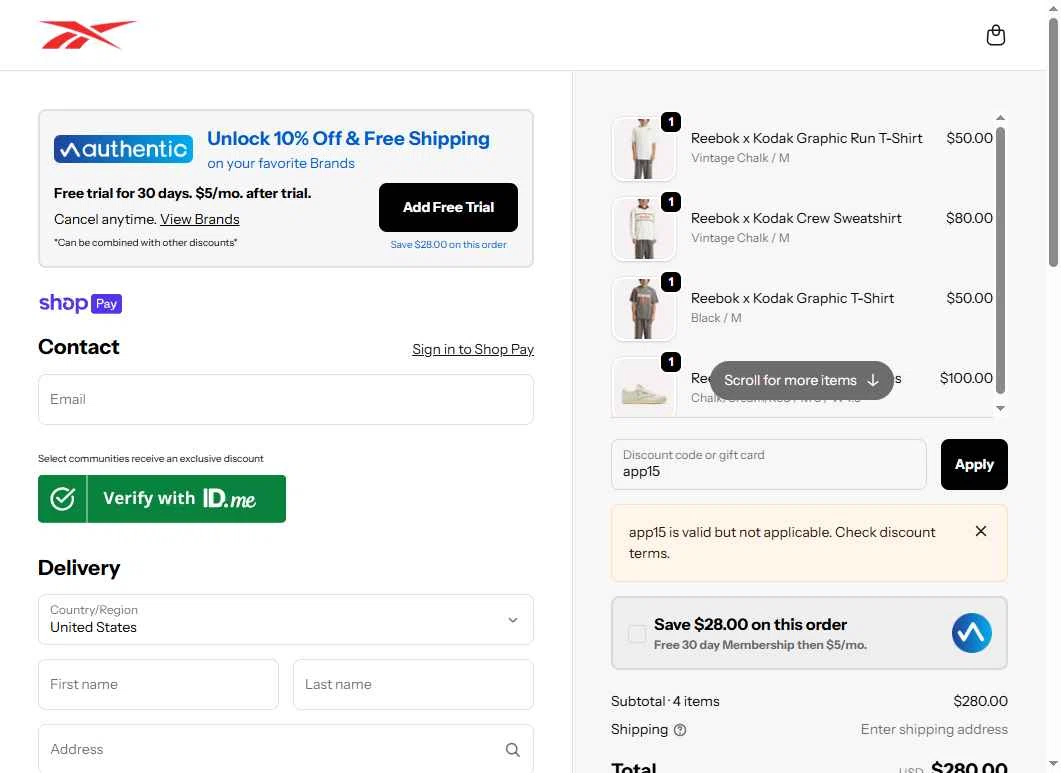Click the Reebok logo in header
The image size is (1061, 773).
tap(87, 35)
